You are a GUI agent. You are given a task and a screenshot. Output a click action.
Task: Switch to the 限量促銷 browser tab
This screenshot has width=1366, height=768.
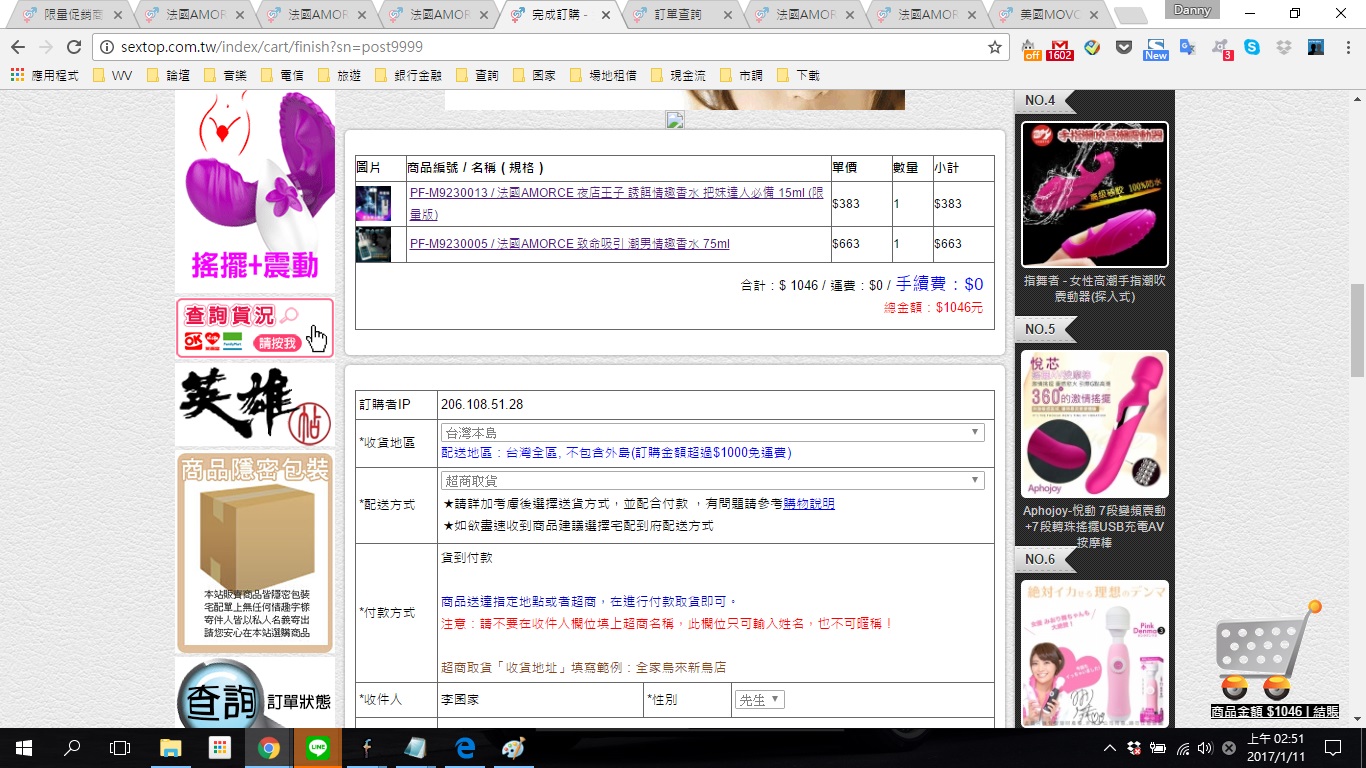(x=72, y=15)
